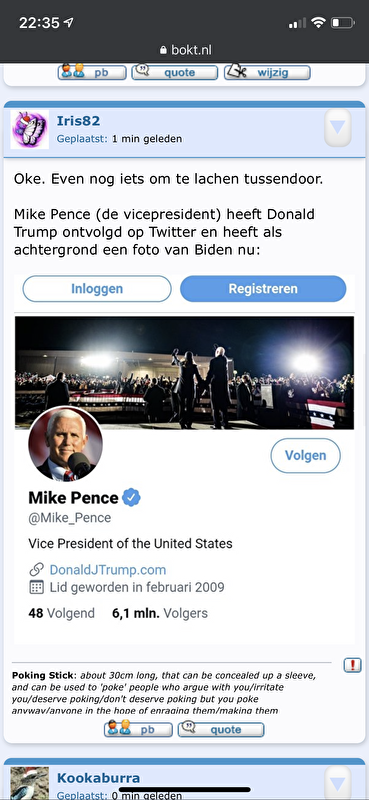Open the post options dropdown for Iris82
Viewport: 369px width, 800px height.
coord(338,128)
